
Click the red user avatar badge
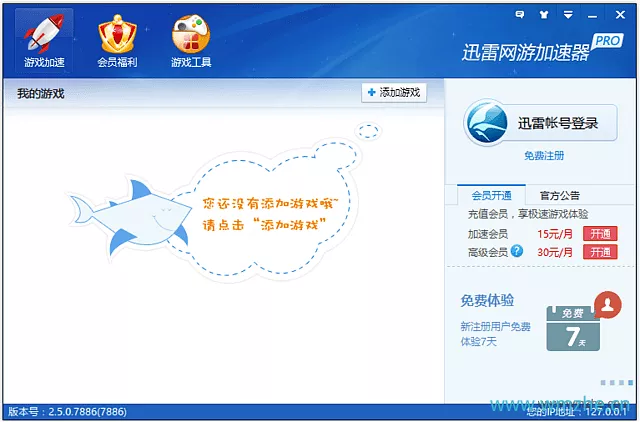pos(608,305)
